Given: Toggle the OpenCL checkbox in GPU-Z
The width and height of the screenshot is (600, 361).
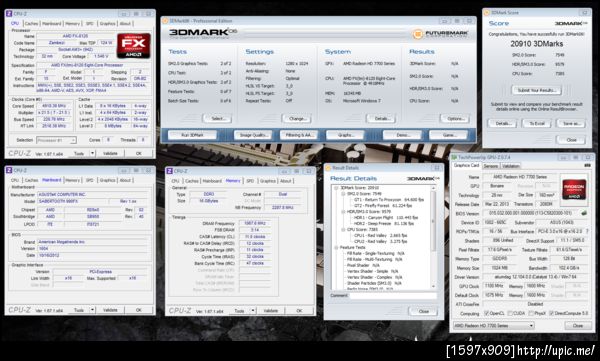Looking at the screenshot, I should (x=487, y=313).
